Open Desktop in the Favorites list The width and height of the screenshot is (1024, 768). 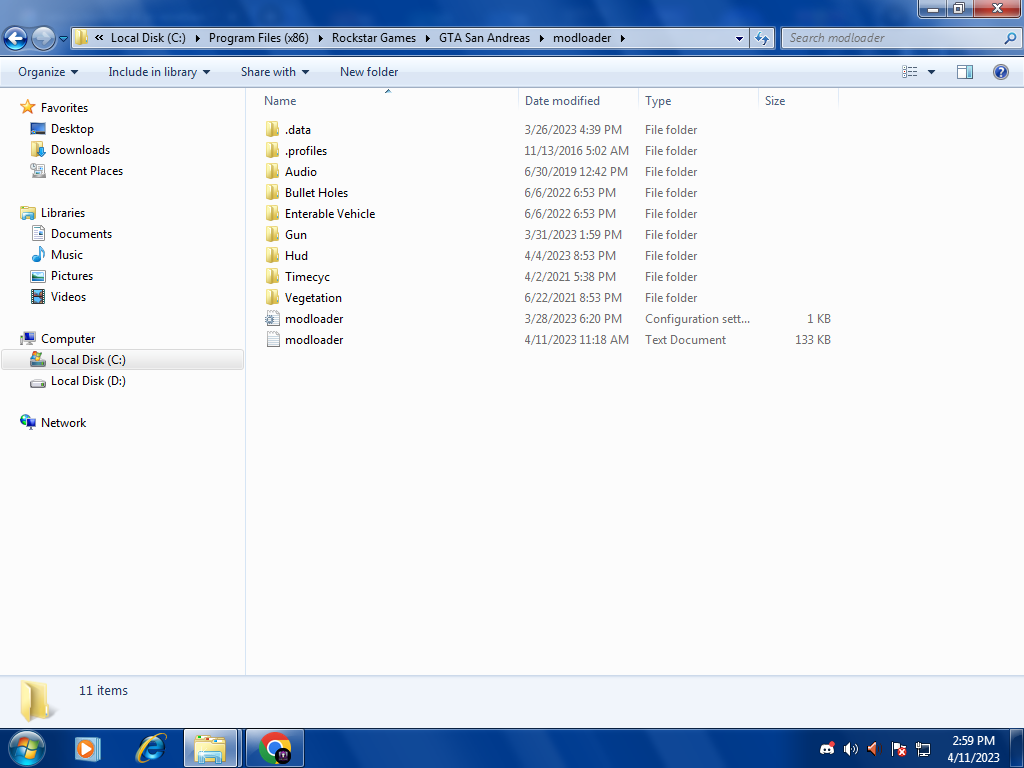point(72,129)
